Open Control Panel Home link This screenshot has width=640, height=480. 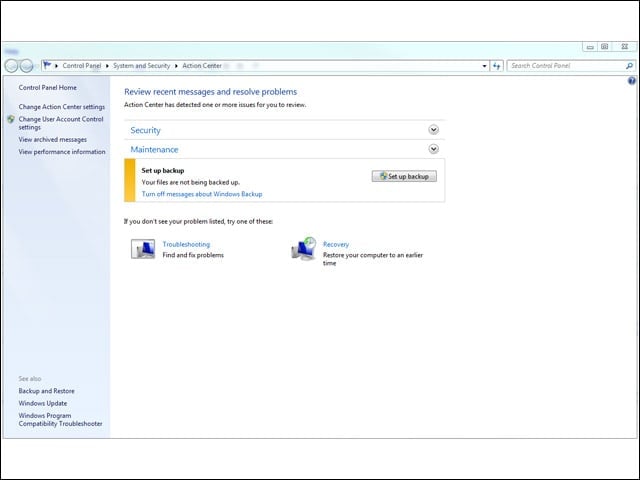coord(47,87)
